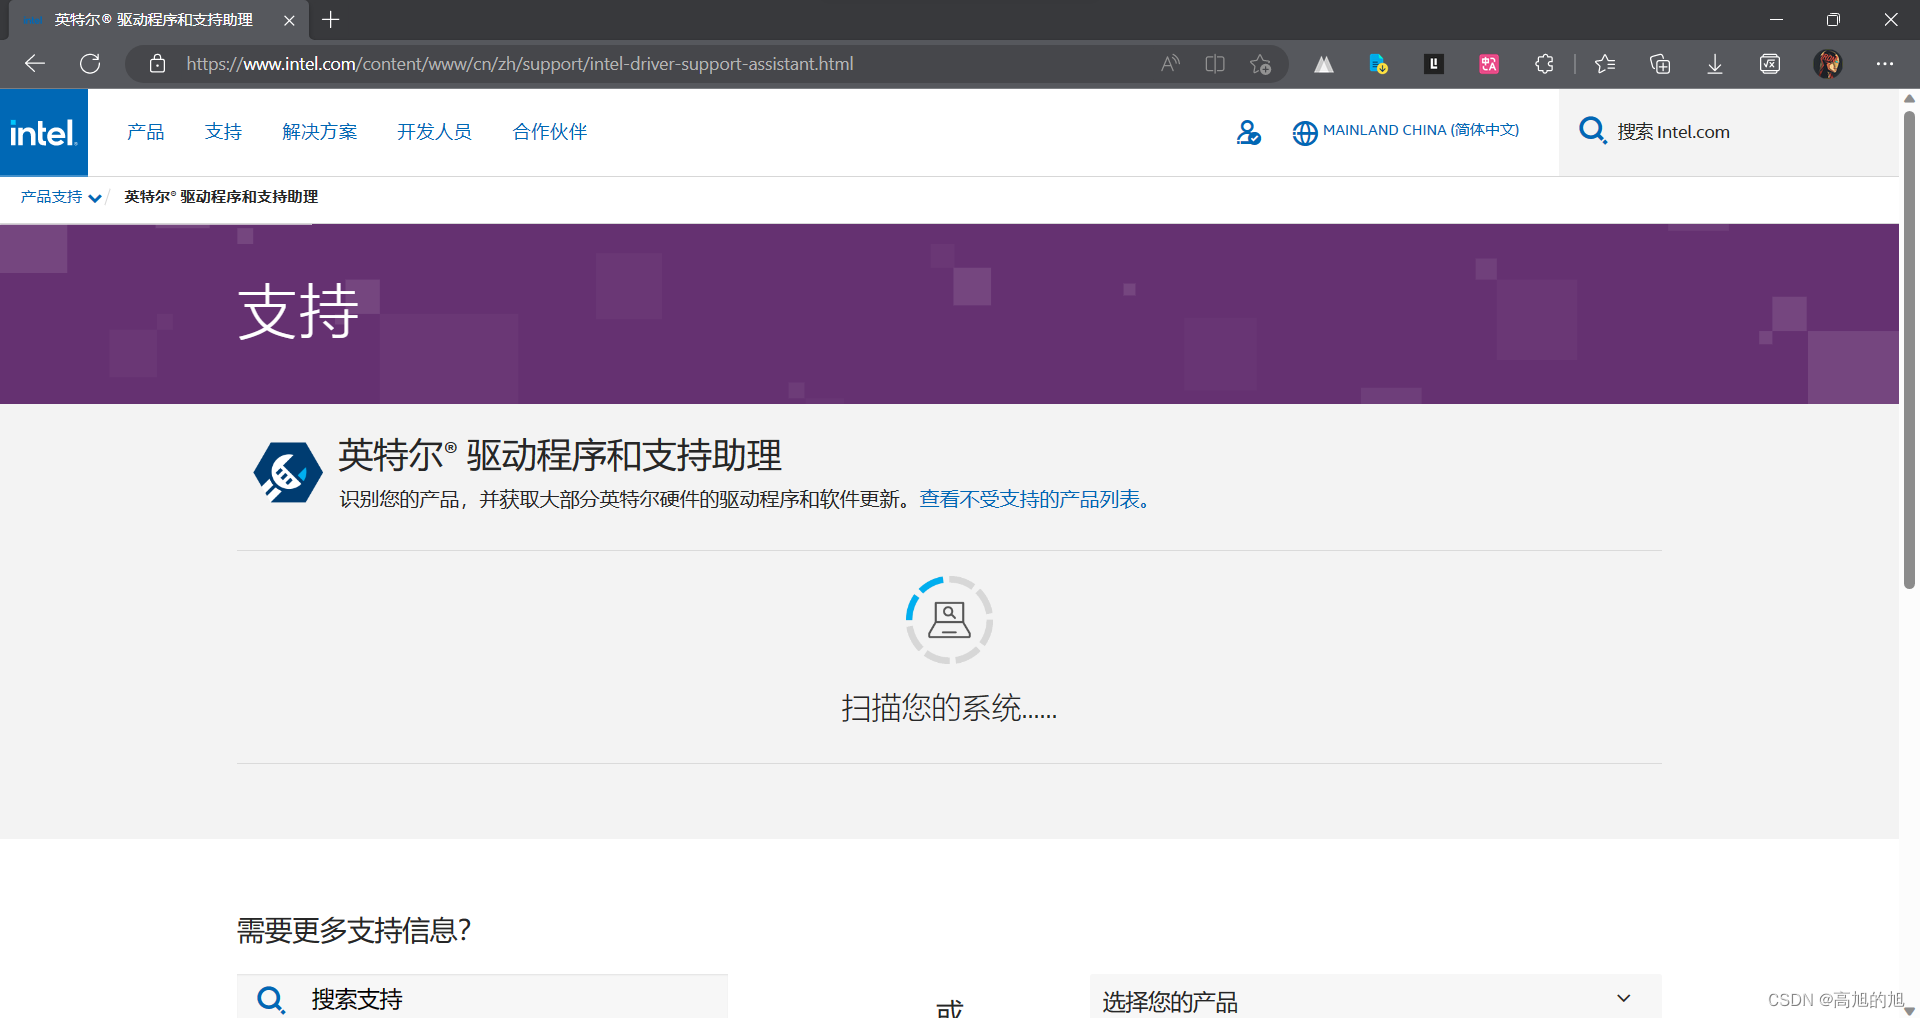
Task: Click 扫描您的系统 status text
Action: tap(949, 708)
